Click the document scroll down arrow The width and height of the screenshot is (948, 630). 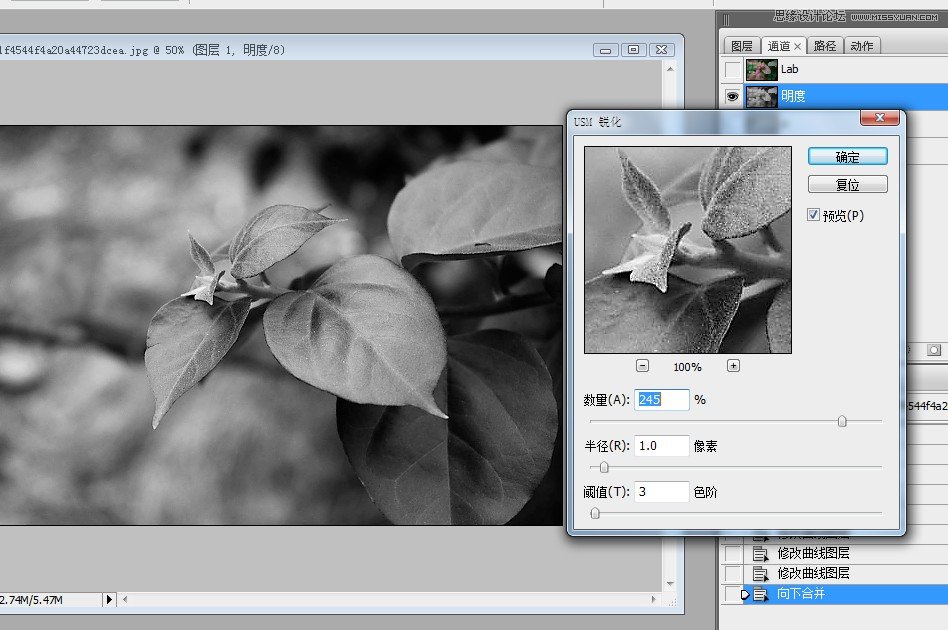pyautogui.click(x=670, y=583)
